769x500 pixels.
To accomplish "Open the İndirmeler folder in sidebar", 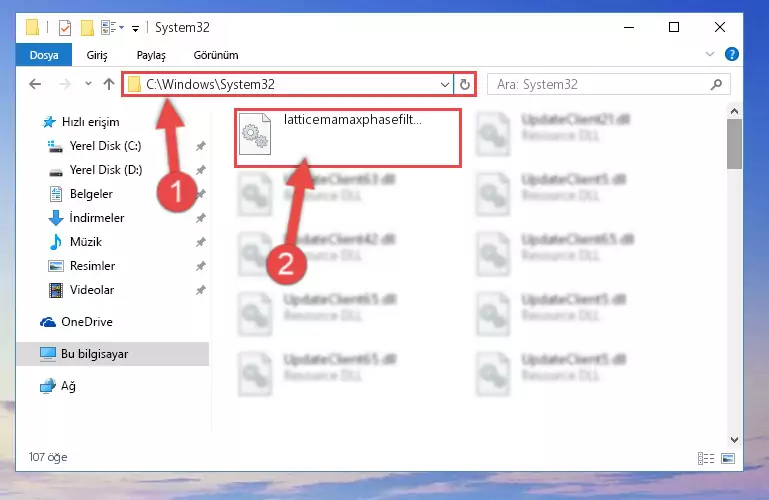I will pos(96,218).
